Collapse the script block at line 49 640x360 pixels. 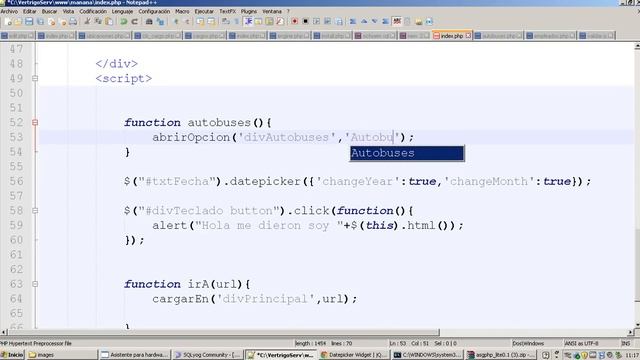click(35, 78)
